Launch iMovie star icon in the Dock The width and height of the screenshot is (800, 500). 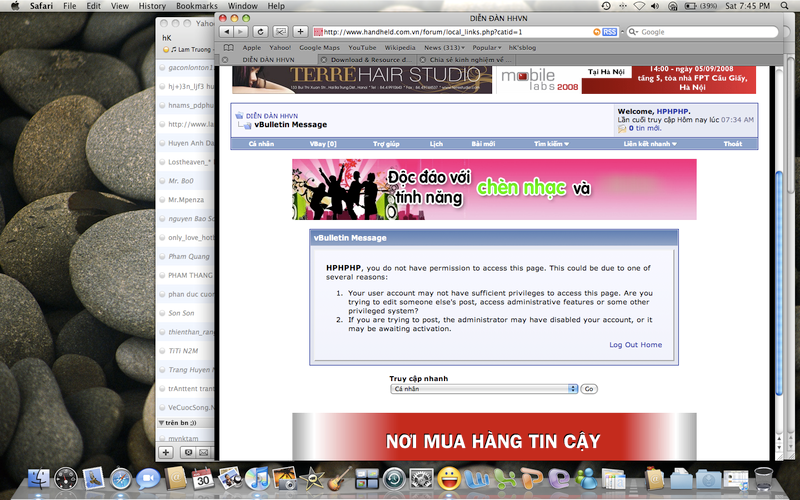[x=312, y=479]
